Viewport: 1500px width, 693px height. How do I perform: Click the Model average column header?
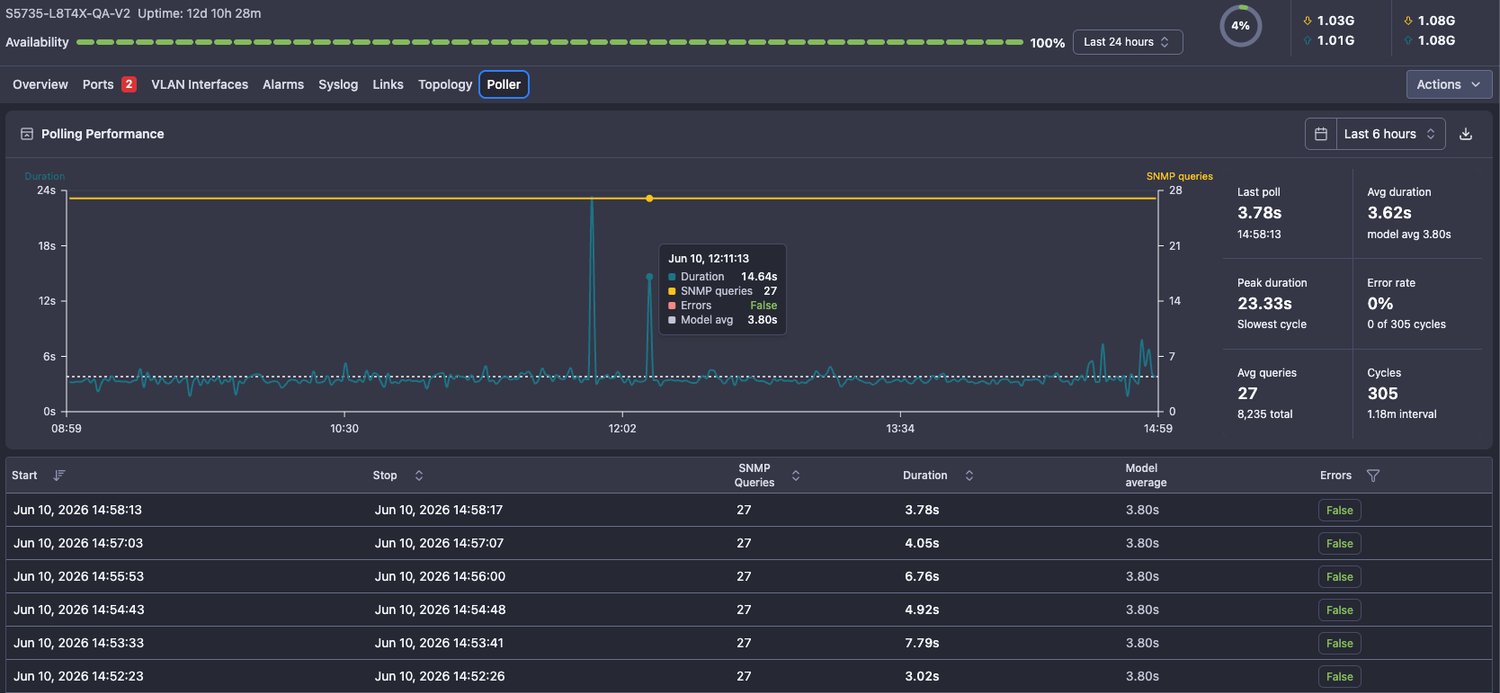(x=1146, y=475)
